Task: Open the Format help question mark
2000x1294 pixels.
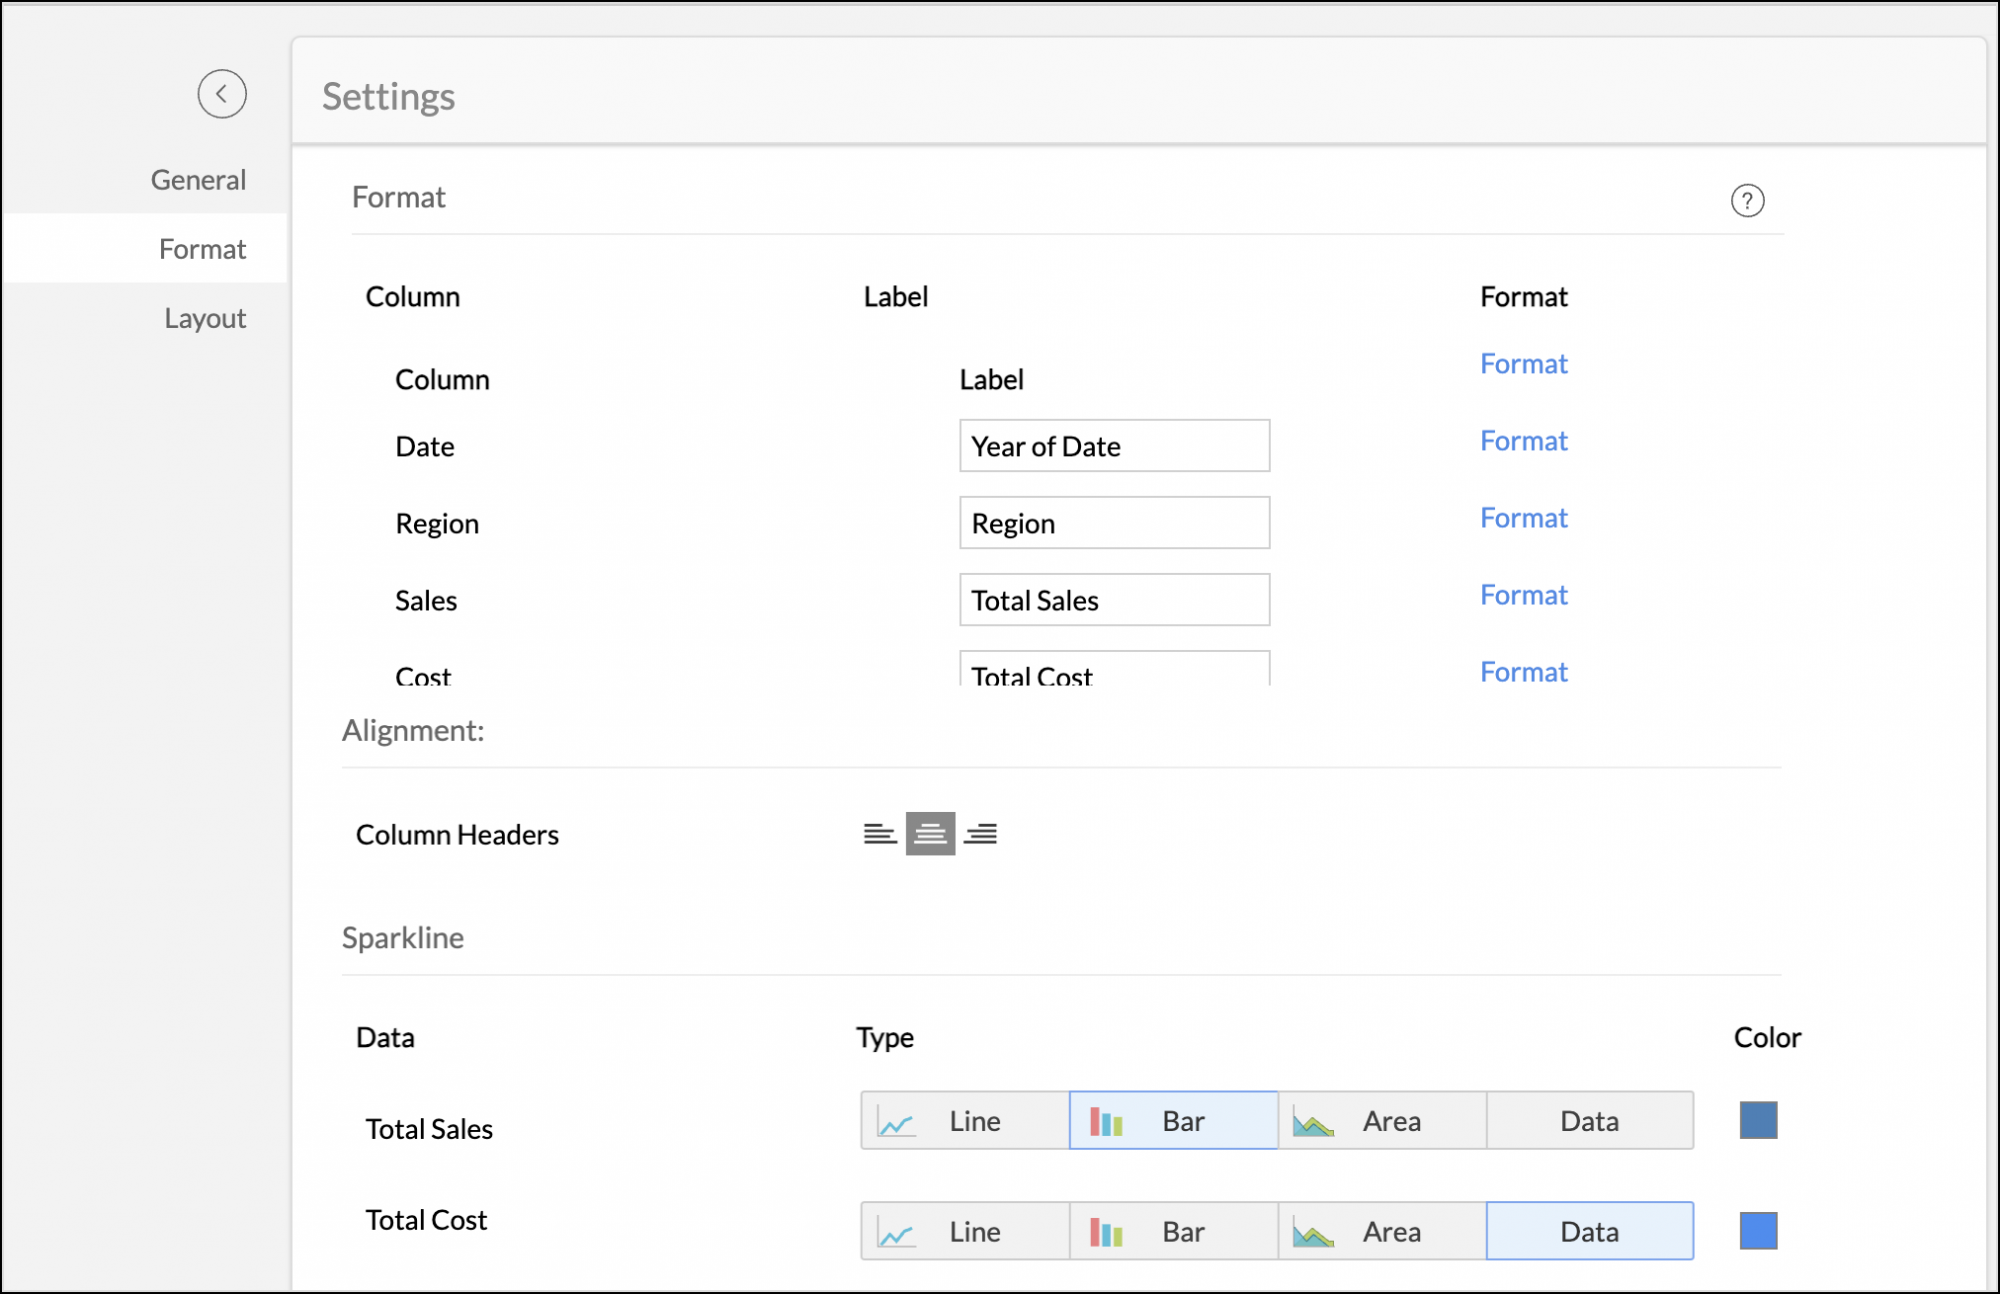Action: [x=1748, y=200]
